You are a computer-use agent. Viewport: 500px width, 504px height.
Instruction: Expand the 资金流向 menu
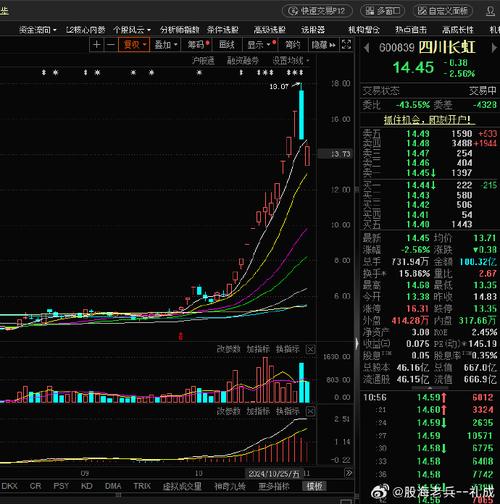[x=37, y=30]
